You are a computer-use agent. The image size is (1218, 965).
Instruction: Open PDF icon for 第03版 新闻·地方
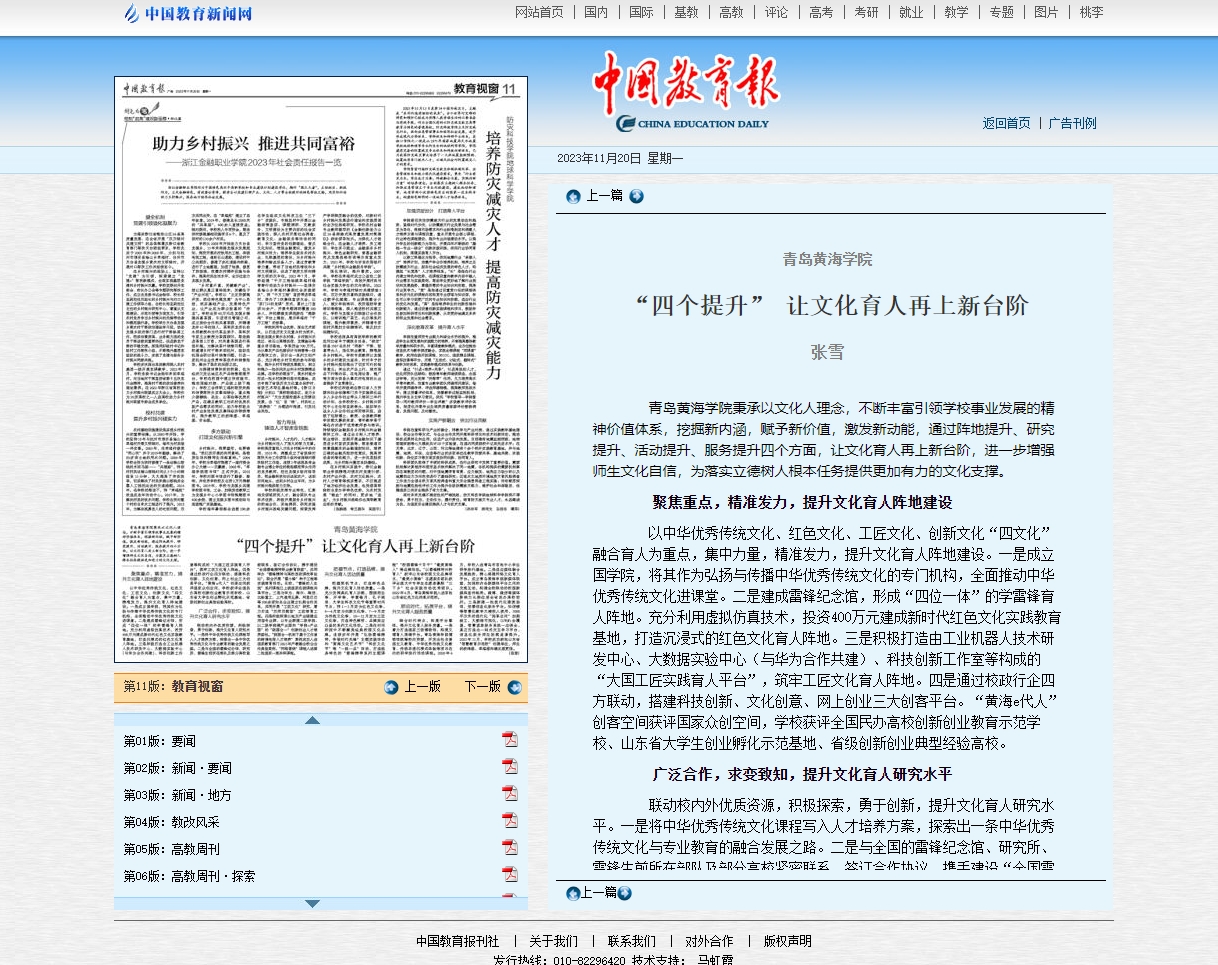click(x=510, y=794)
